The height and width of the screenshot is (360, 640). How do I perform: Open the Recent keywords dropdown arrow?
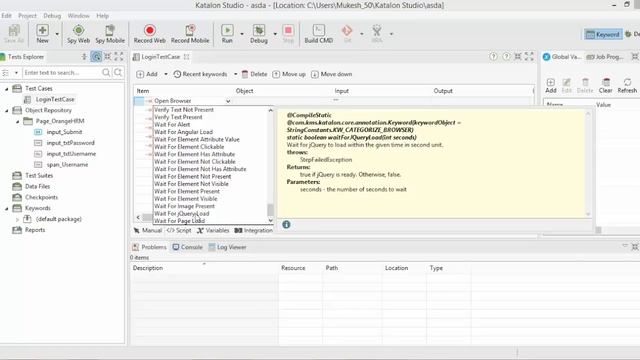pyautogui.click(x=236, y=74)
